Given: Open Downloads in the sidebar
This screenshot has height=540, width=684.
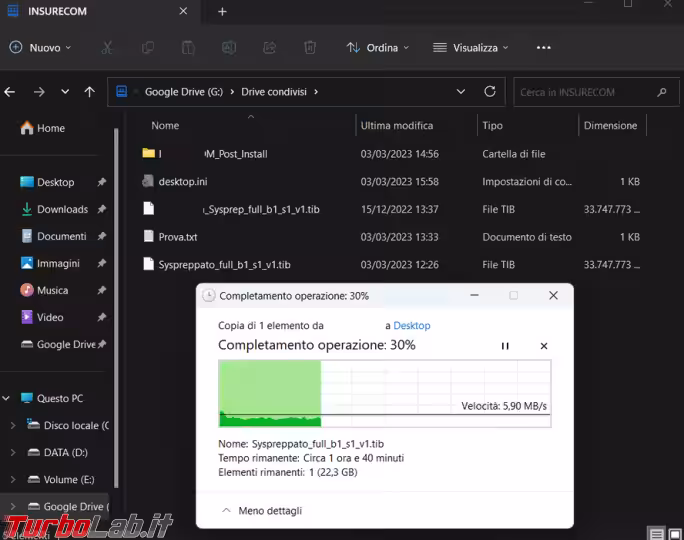Looking at the screenshot, I should pyautogui.click(x=62, y=209).
